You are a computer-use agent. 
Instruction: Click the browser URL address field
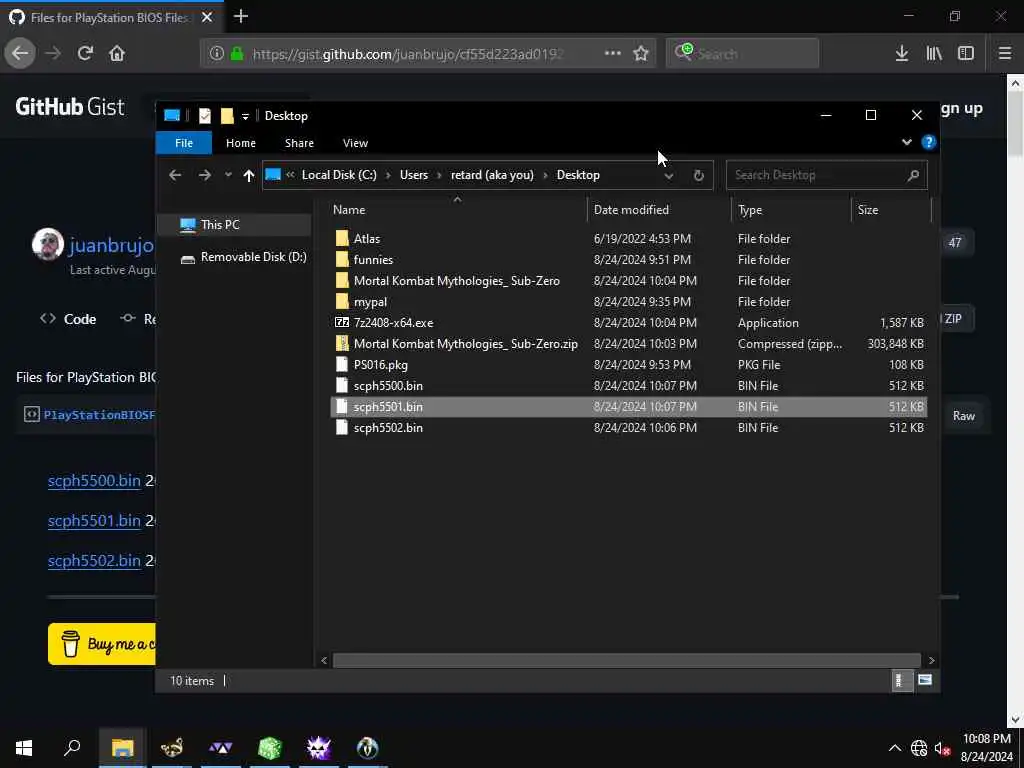(408, 54)
